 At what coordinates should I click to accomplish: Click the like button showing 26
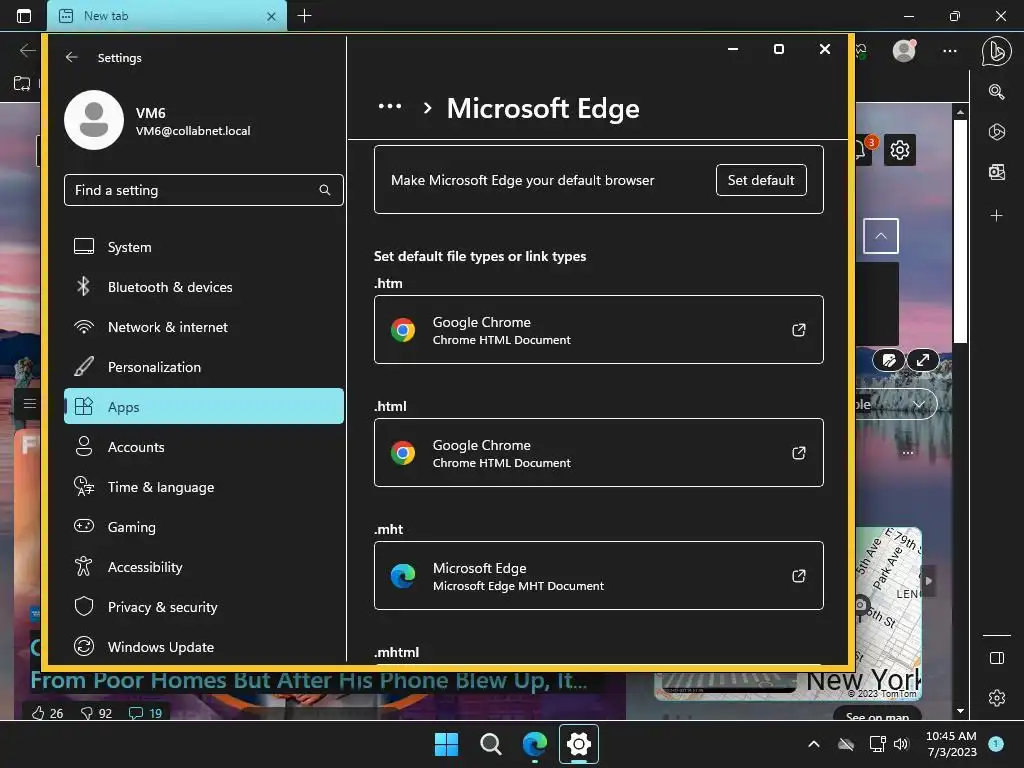tap(47, 713)
